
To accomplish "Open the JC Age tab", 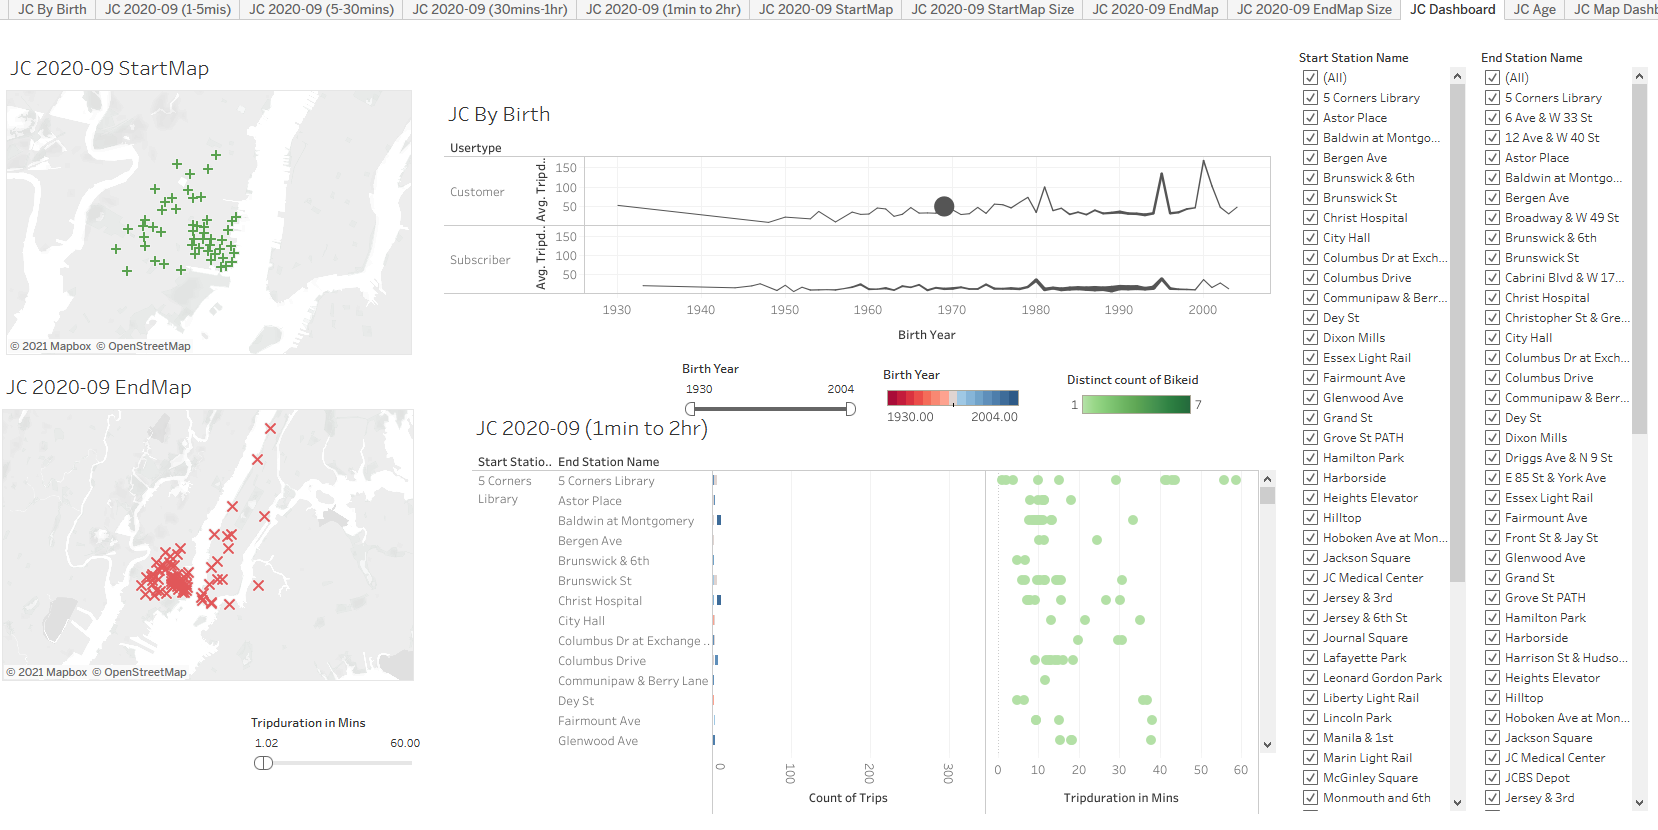I will 1534,9.
